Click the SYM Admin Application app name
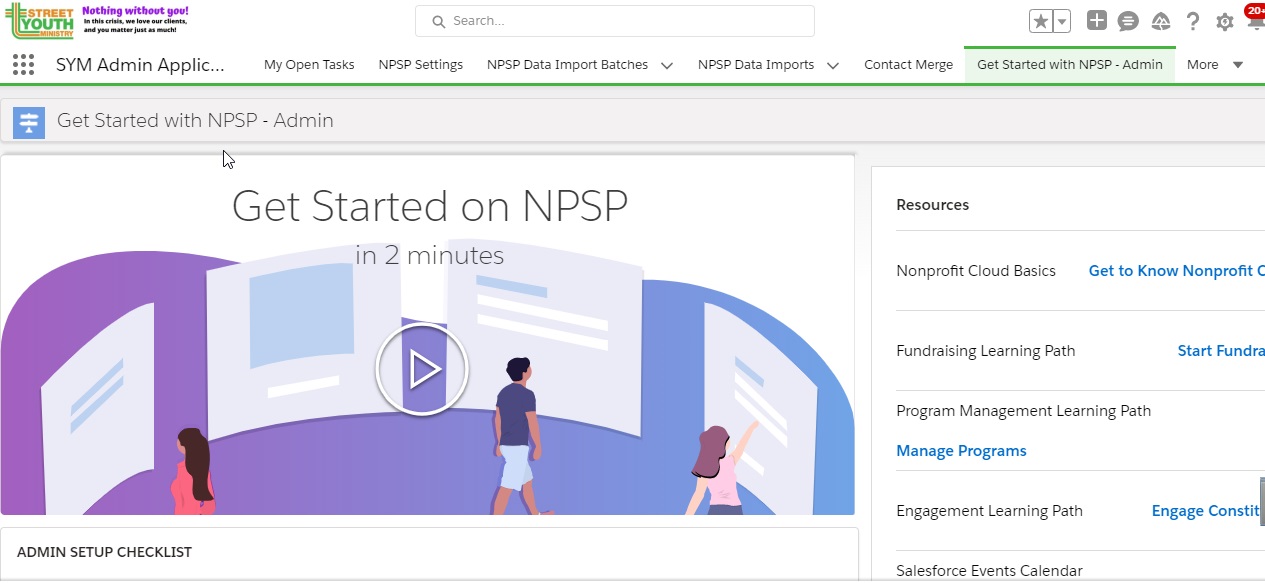1265x583 pixels. [x=140, y=65]
